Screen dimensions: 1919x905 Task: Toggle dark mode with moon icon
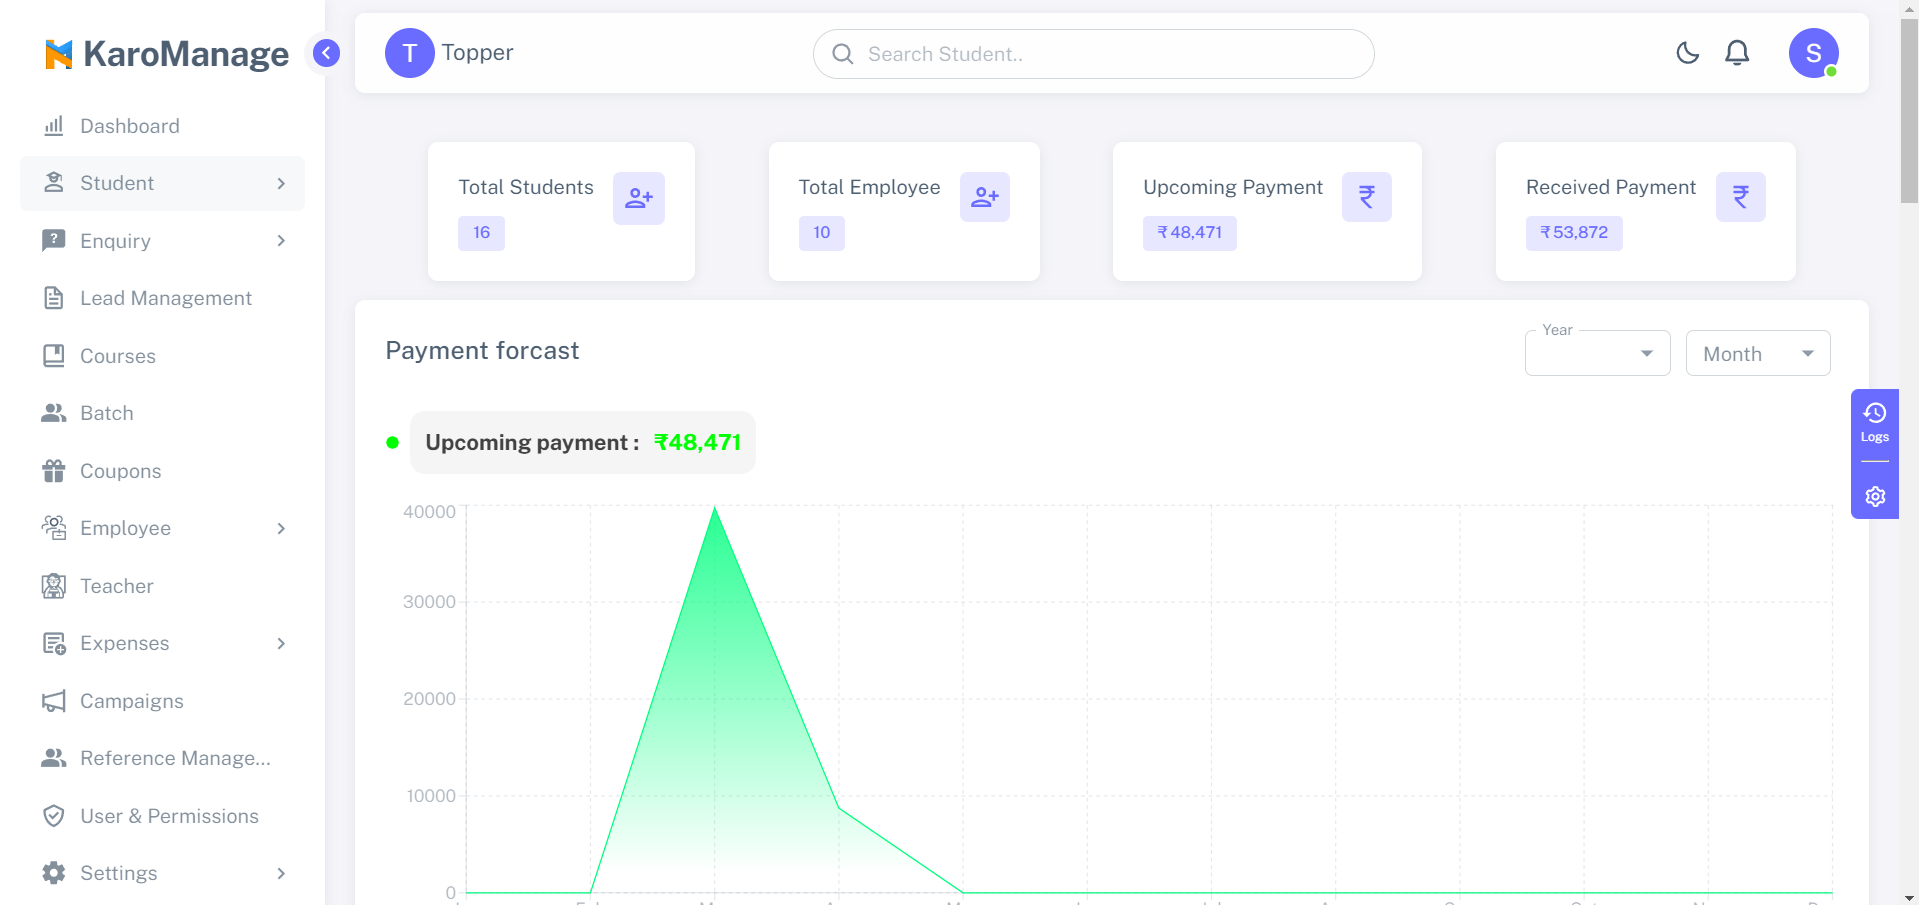(1688, 53)
